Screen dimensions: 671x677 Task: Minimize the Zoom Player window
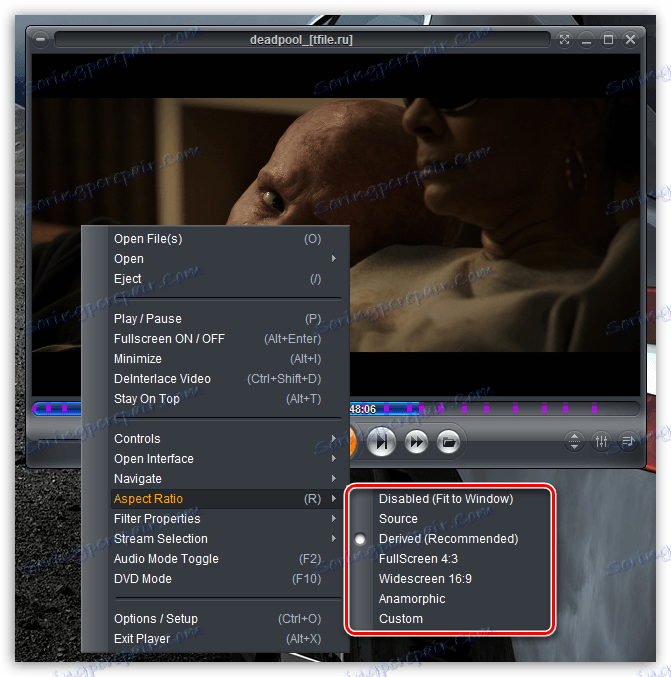pos(586,40)
